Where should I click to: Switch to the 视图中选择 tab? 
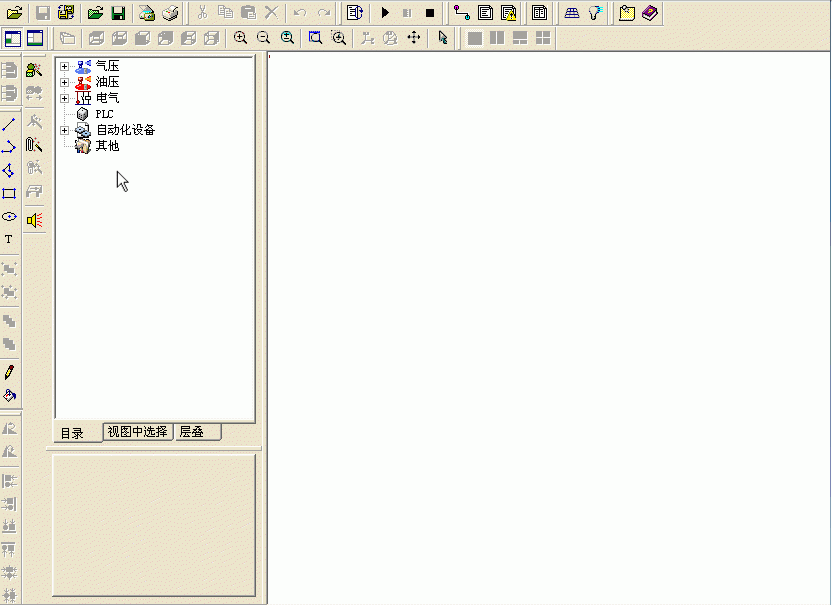coord(137,432)
